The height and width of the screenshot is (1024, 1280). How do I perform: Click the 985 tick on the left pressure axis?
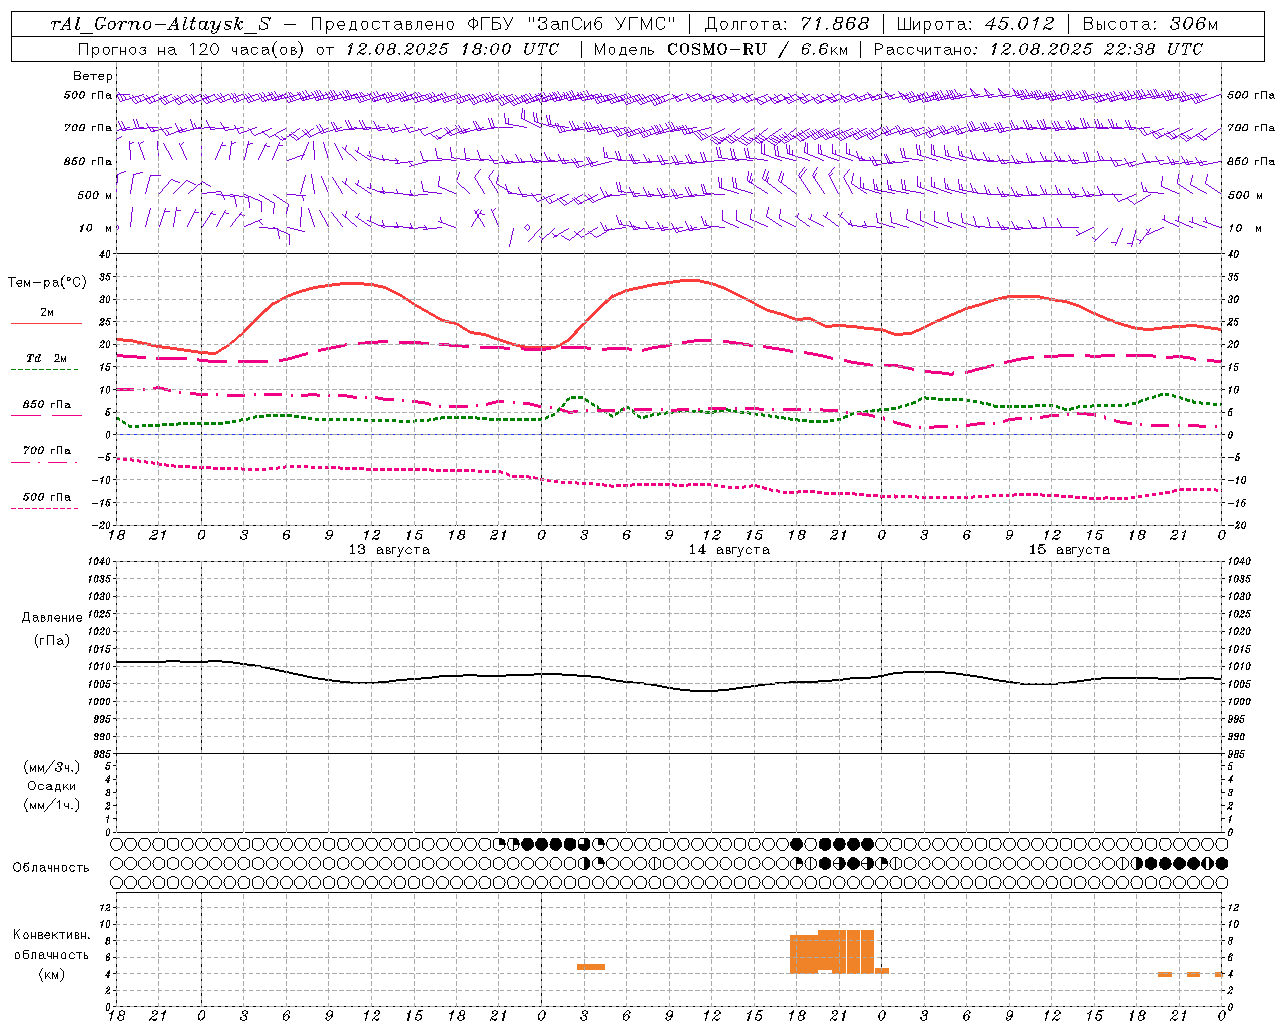(x=104, y=754)
